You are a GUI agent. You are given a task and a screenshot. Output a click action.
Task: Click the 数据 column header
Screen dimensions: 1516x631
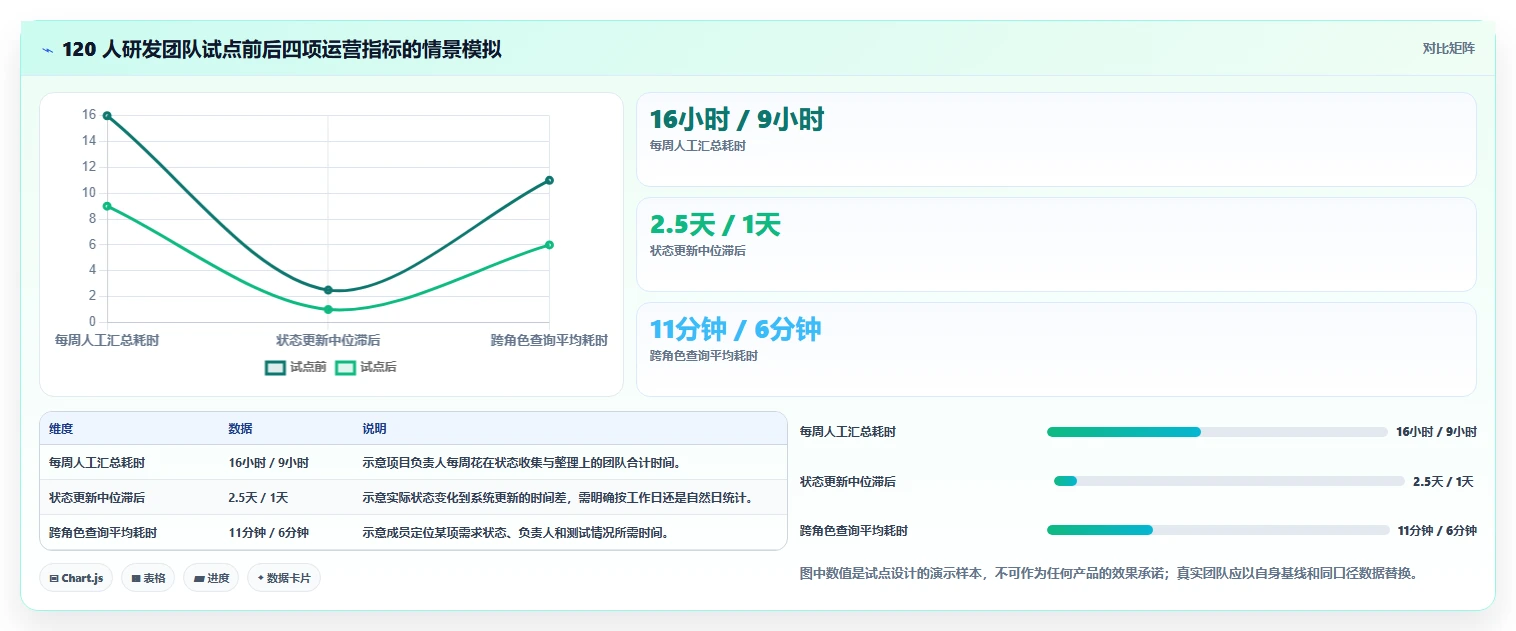coord(240,429)
